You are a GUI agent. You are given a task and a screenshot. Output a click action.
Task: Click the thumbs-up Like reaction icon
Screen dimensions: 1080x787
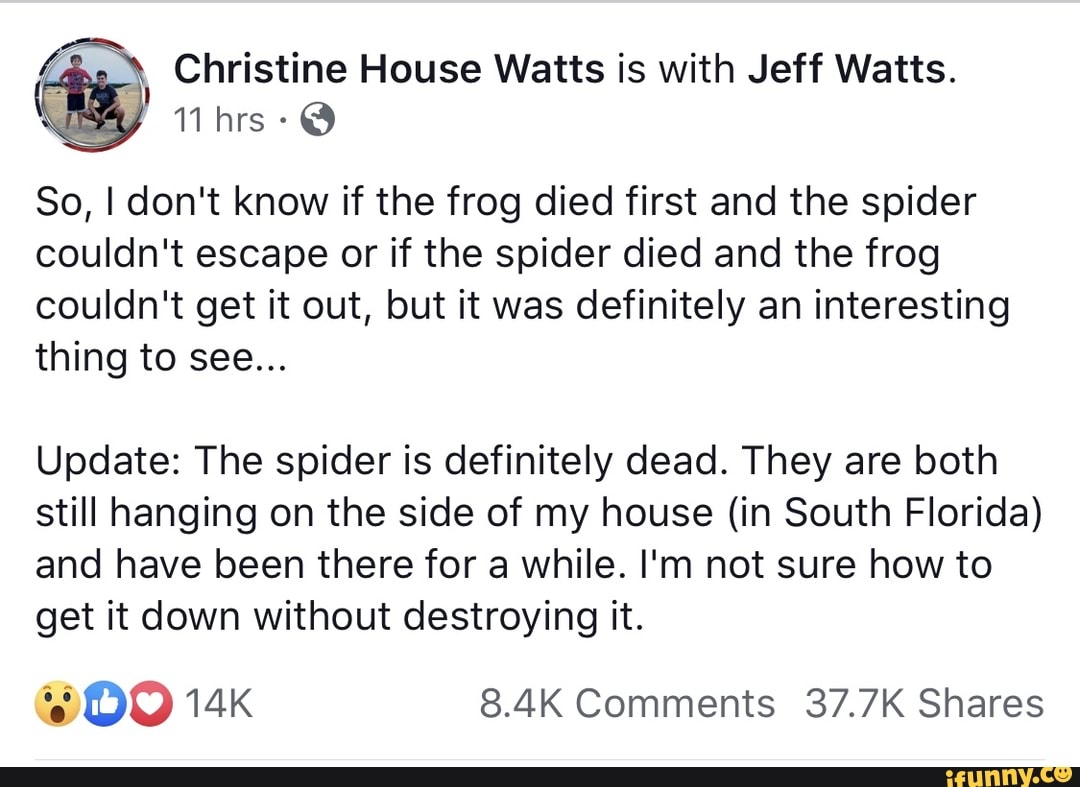[x=105, y=703]
